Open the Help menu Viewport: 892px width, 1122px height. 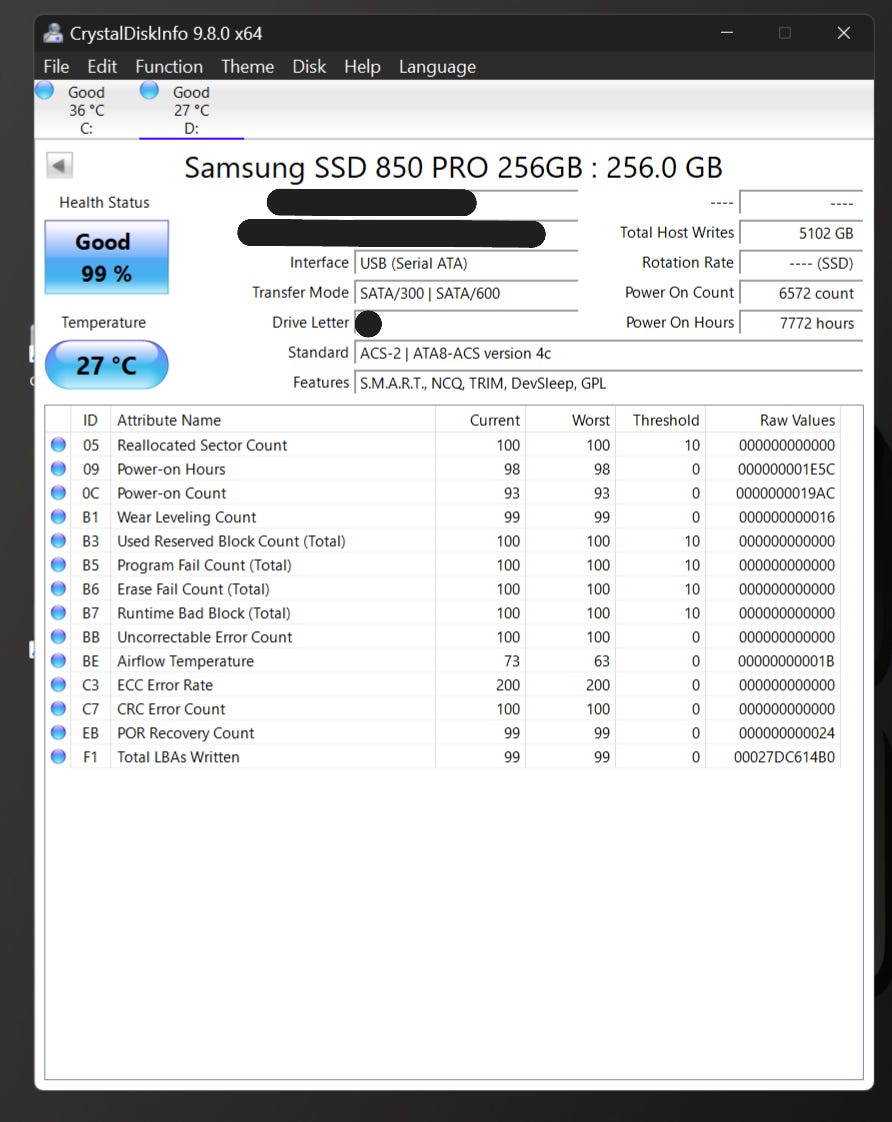tap(362, 67)
